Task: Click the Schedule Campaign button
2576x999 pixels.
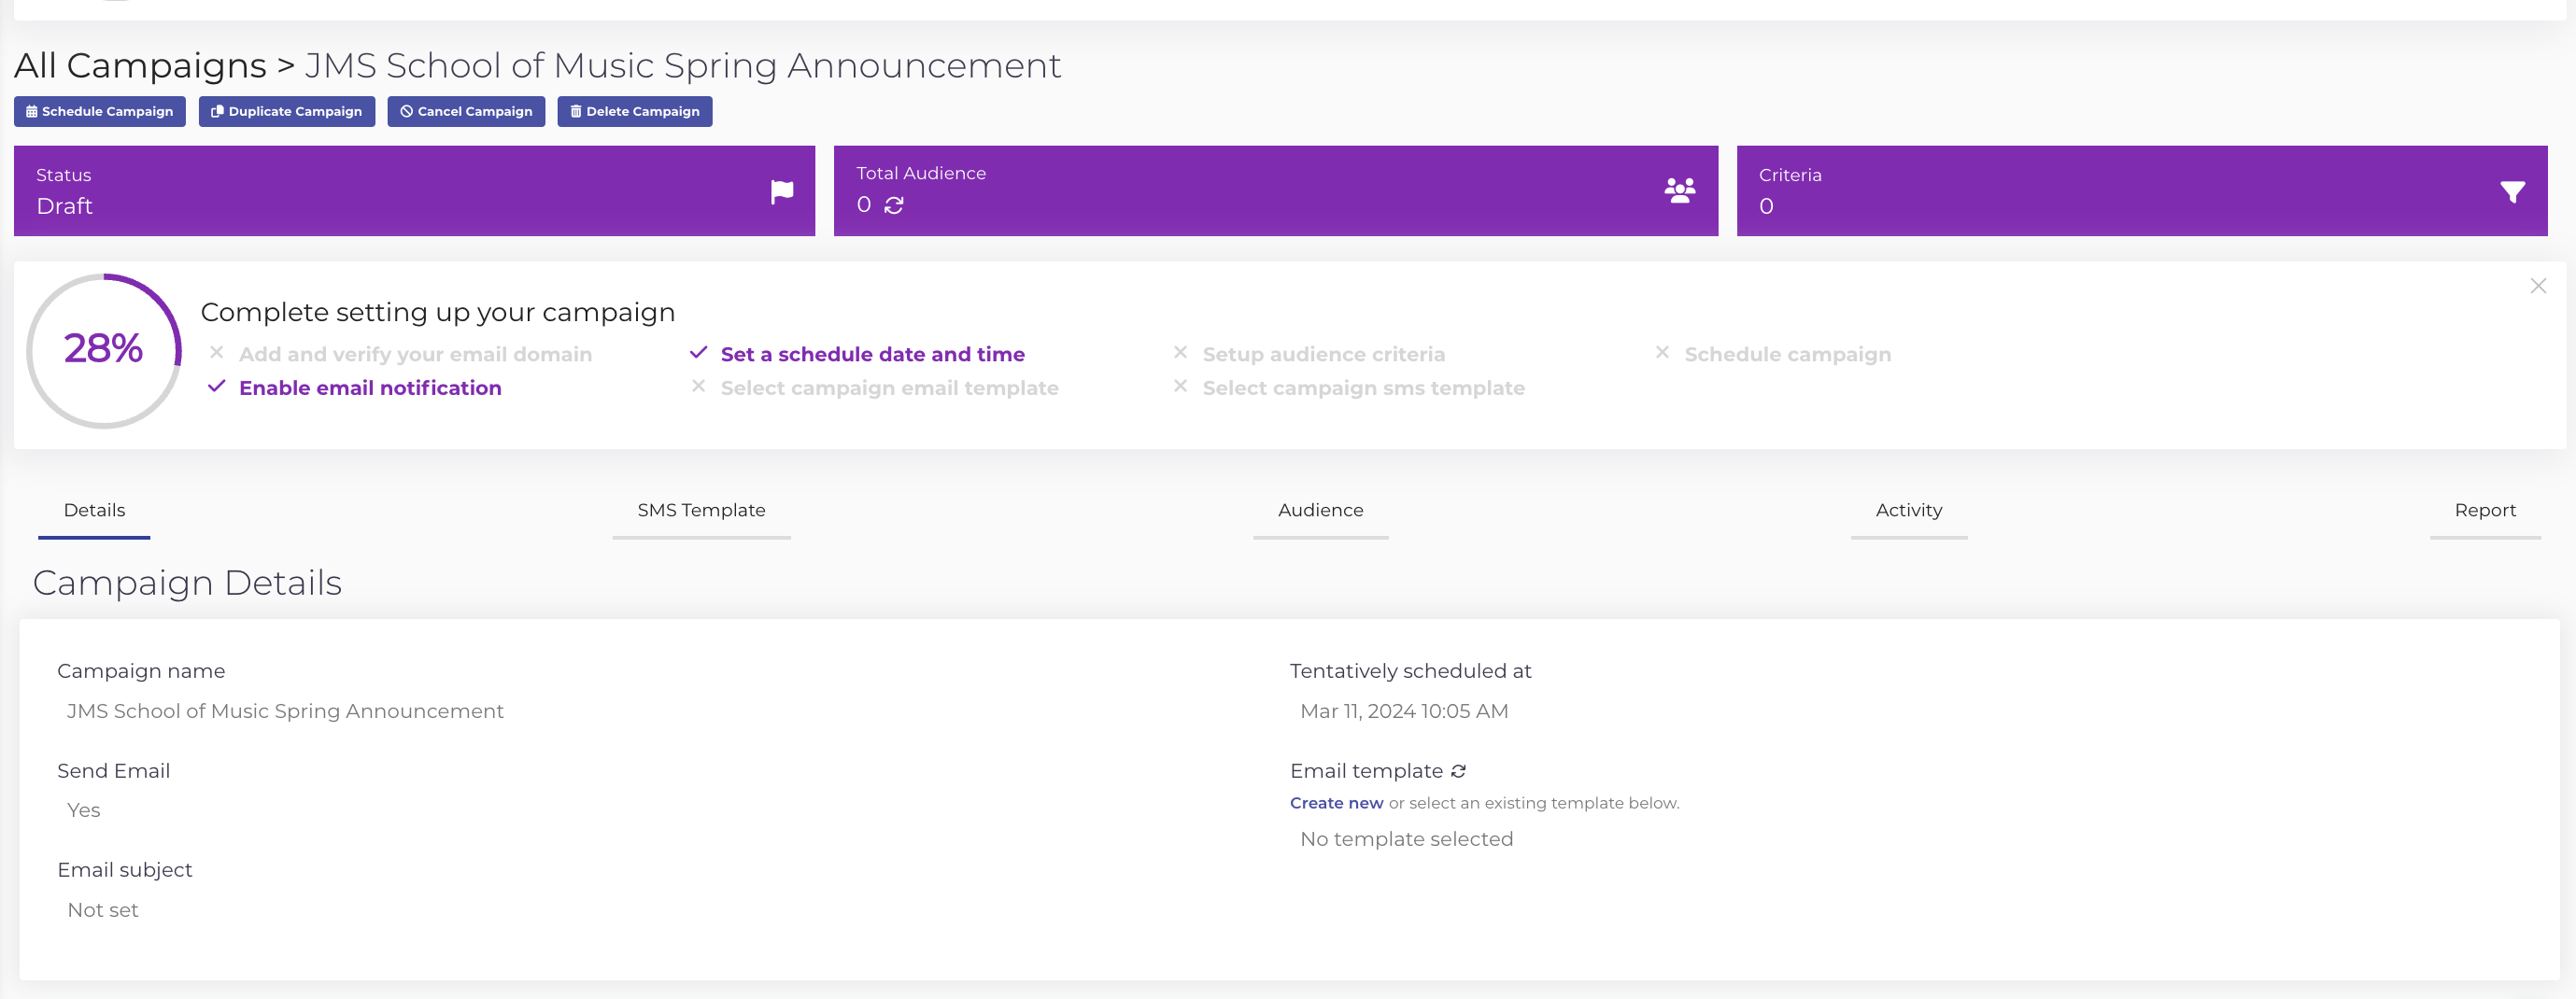Action: [x=99, y=111]
